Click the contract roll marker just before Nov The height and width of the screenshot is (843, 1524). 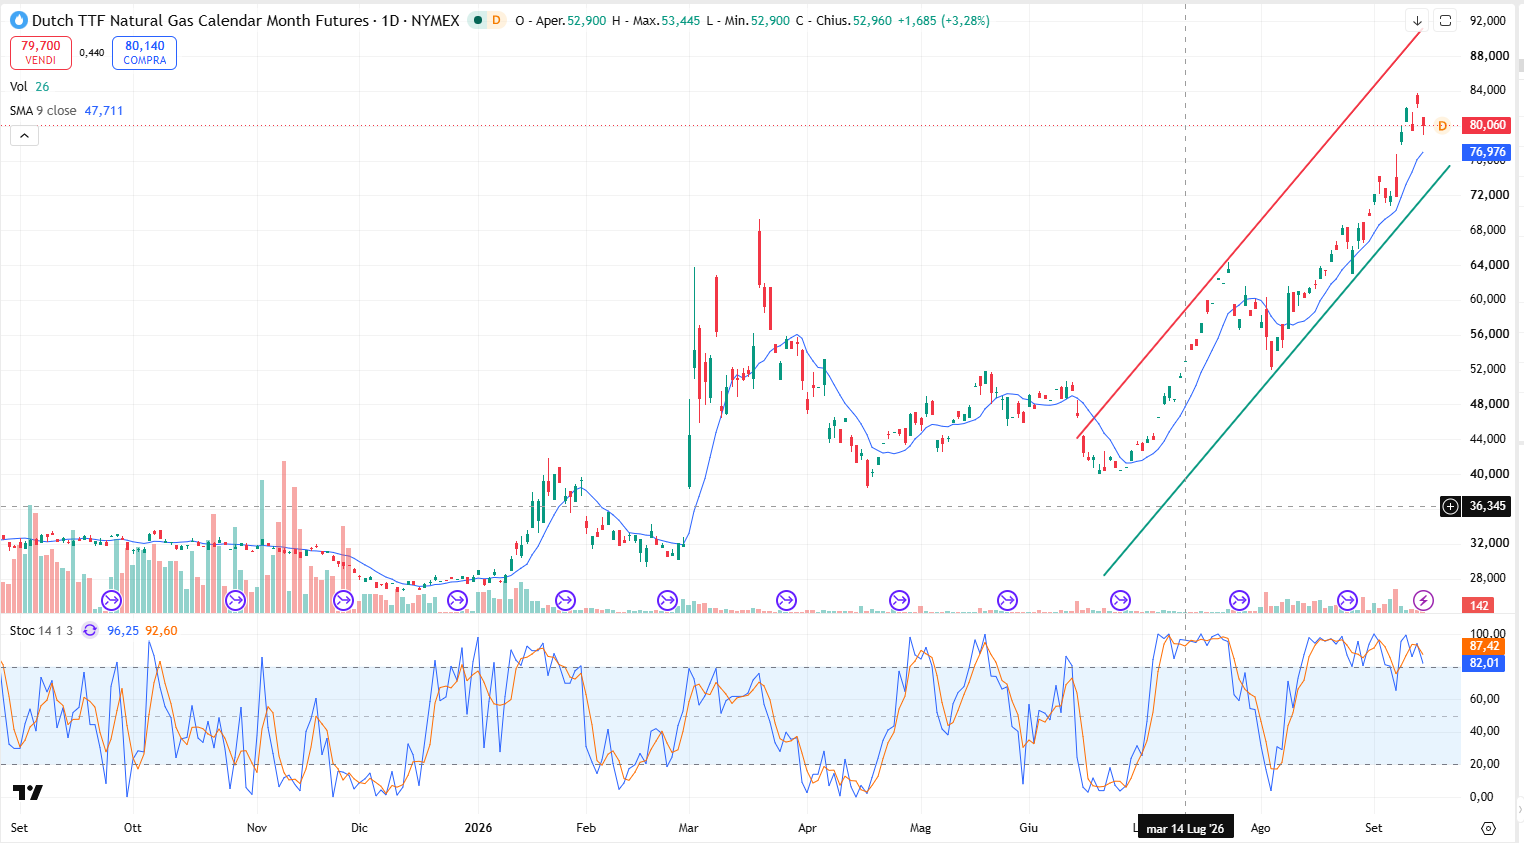235,600
